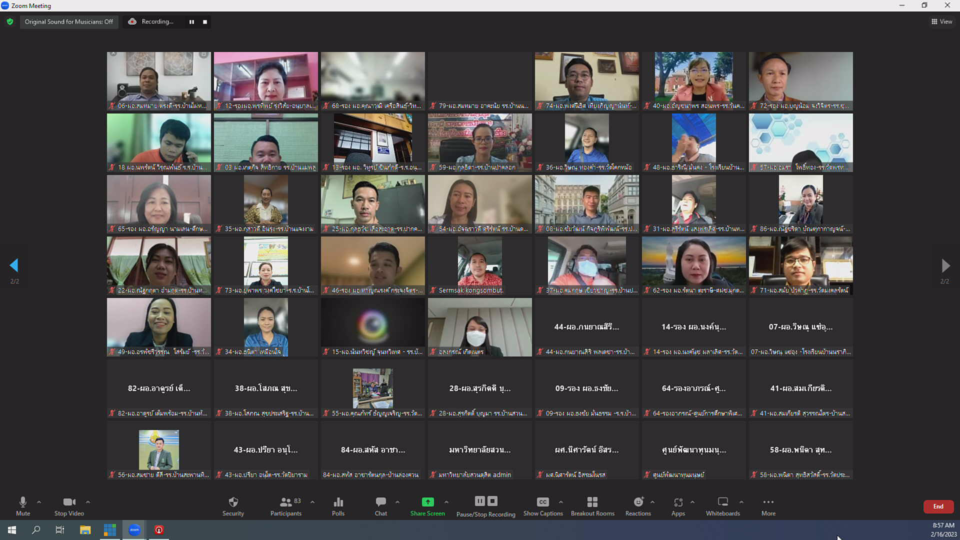
Task: Mute the microphone
Action: tap(23, 505)
